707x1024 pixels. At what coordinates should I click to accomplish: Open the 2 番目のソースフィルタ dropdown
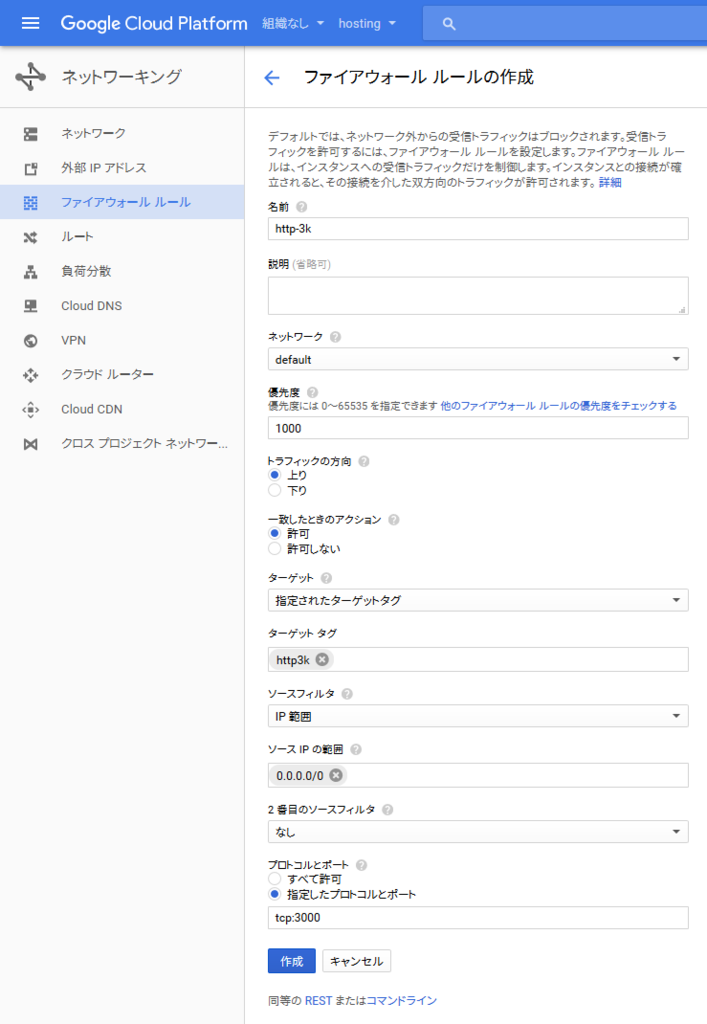[478, 832]
